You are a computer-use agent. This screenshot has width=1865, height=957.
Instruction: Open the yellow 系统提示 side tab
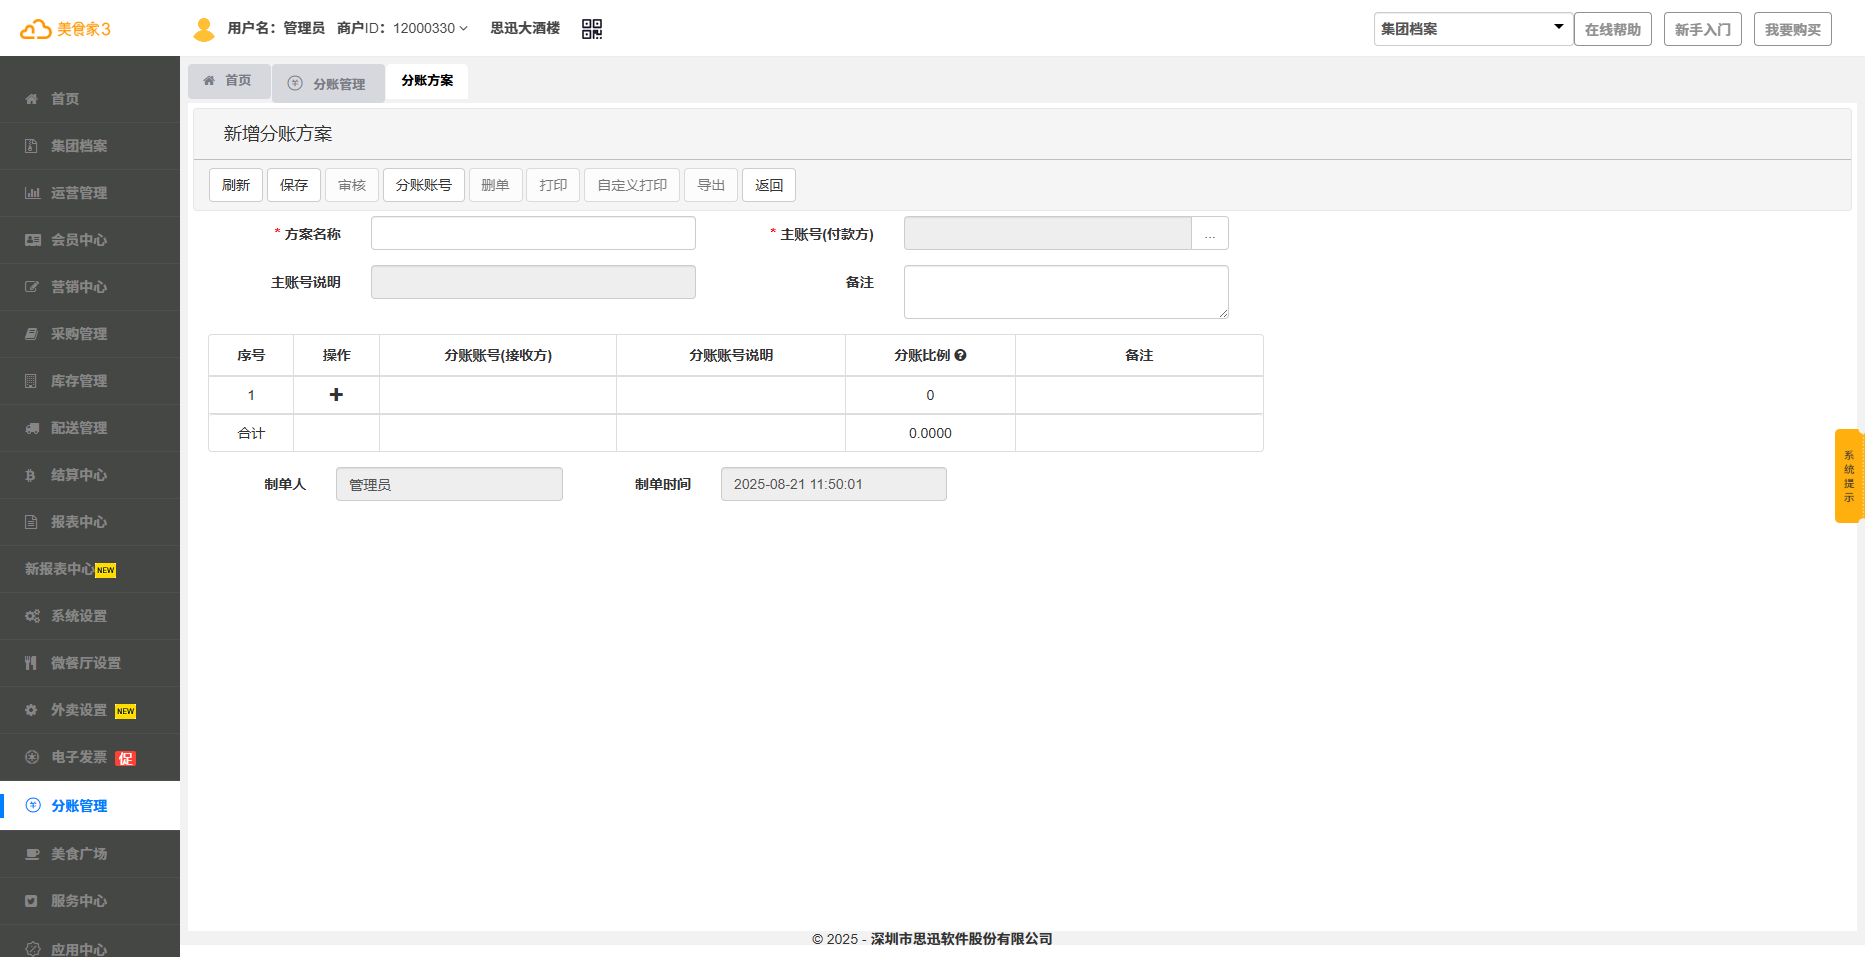(x=1848, y=476)
